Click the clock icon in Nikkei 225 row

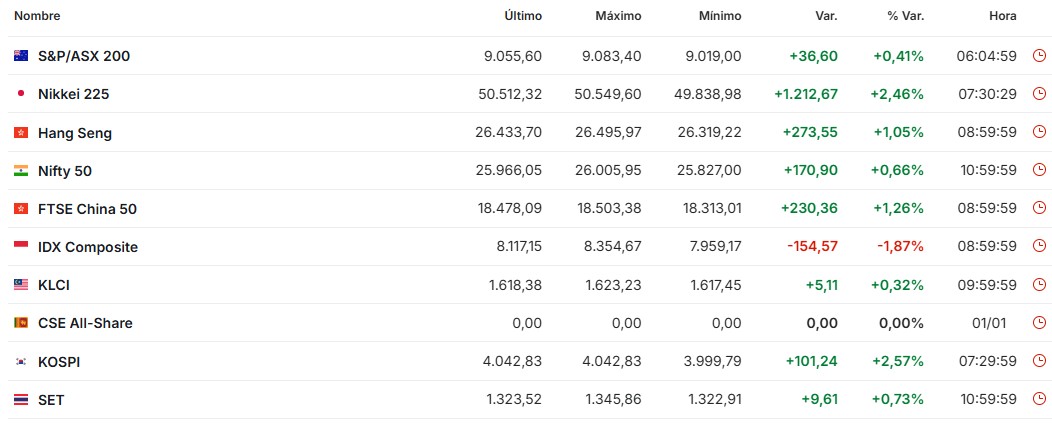pyautogui.click(x=1040, y=94)
